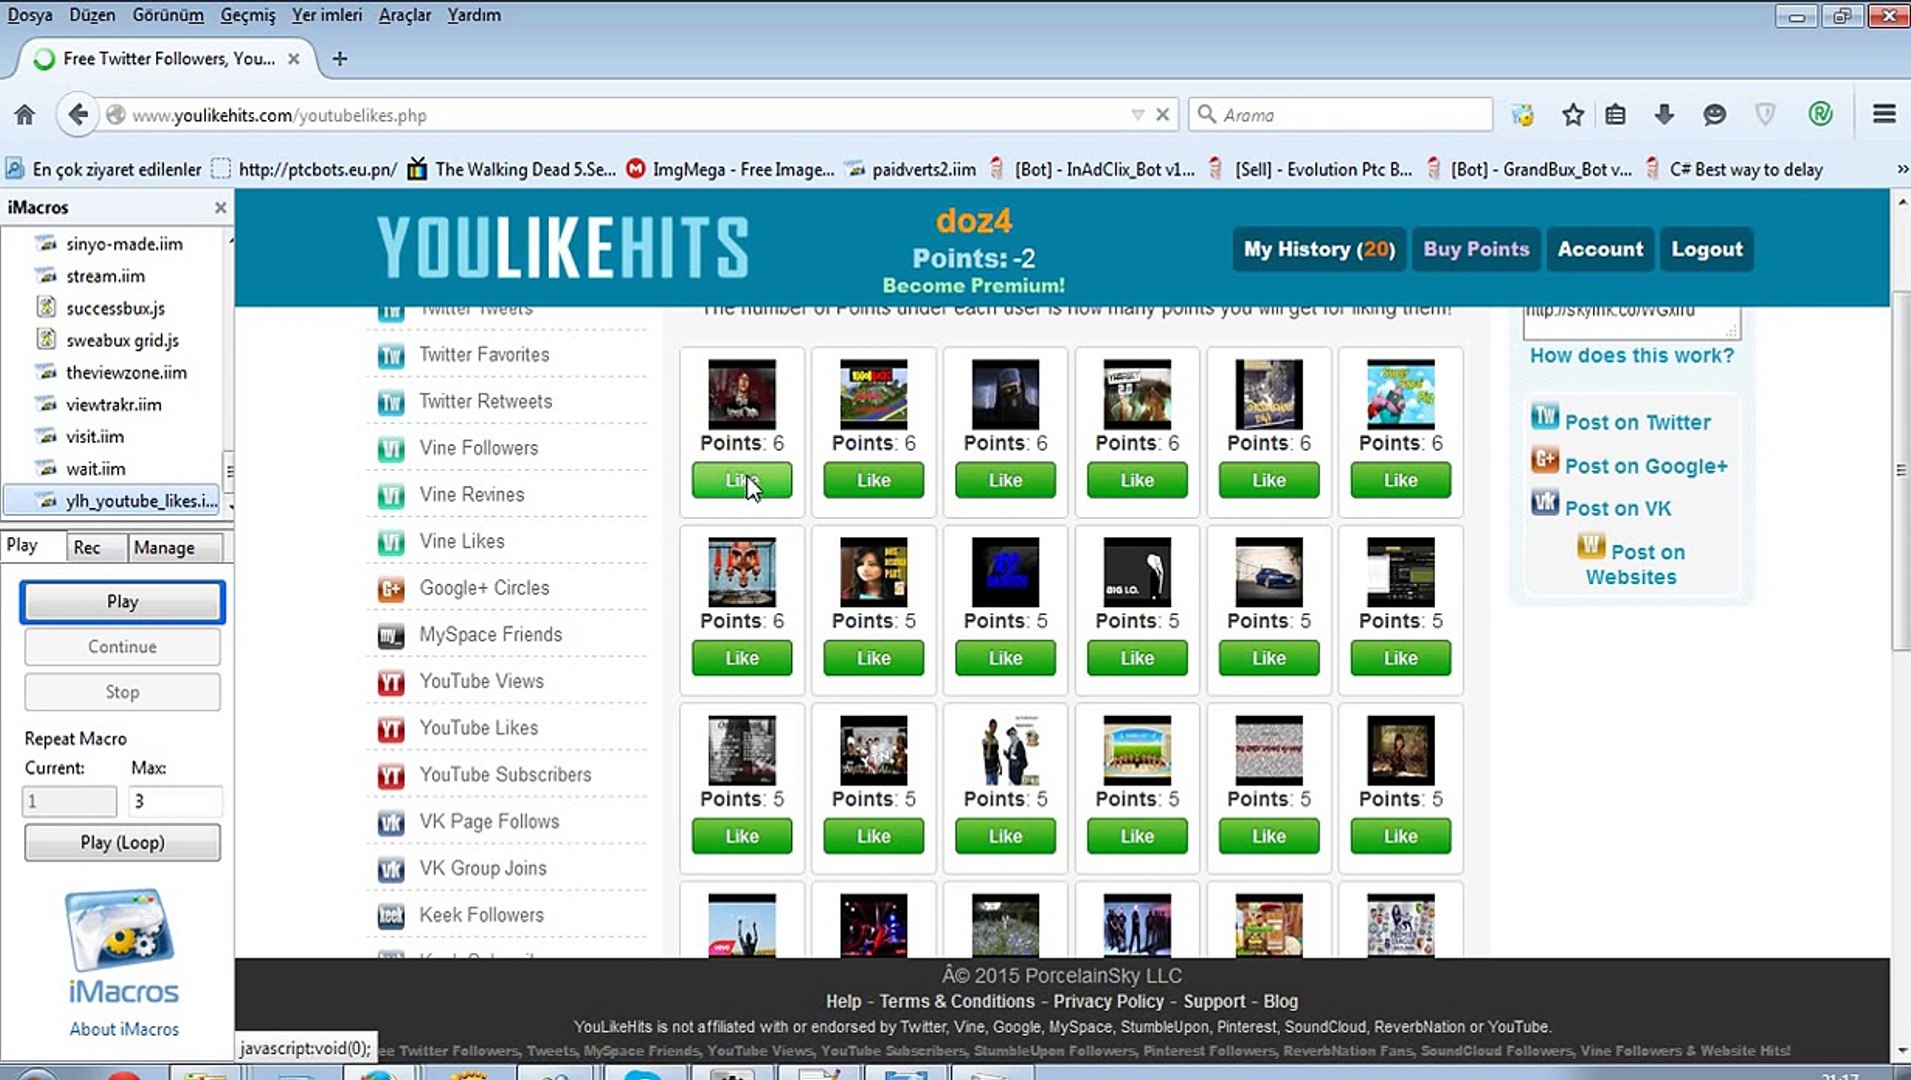Focus the Arama search box
Viewport: 1911px width, 1080px height.
coord(1340,115)
